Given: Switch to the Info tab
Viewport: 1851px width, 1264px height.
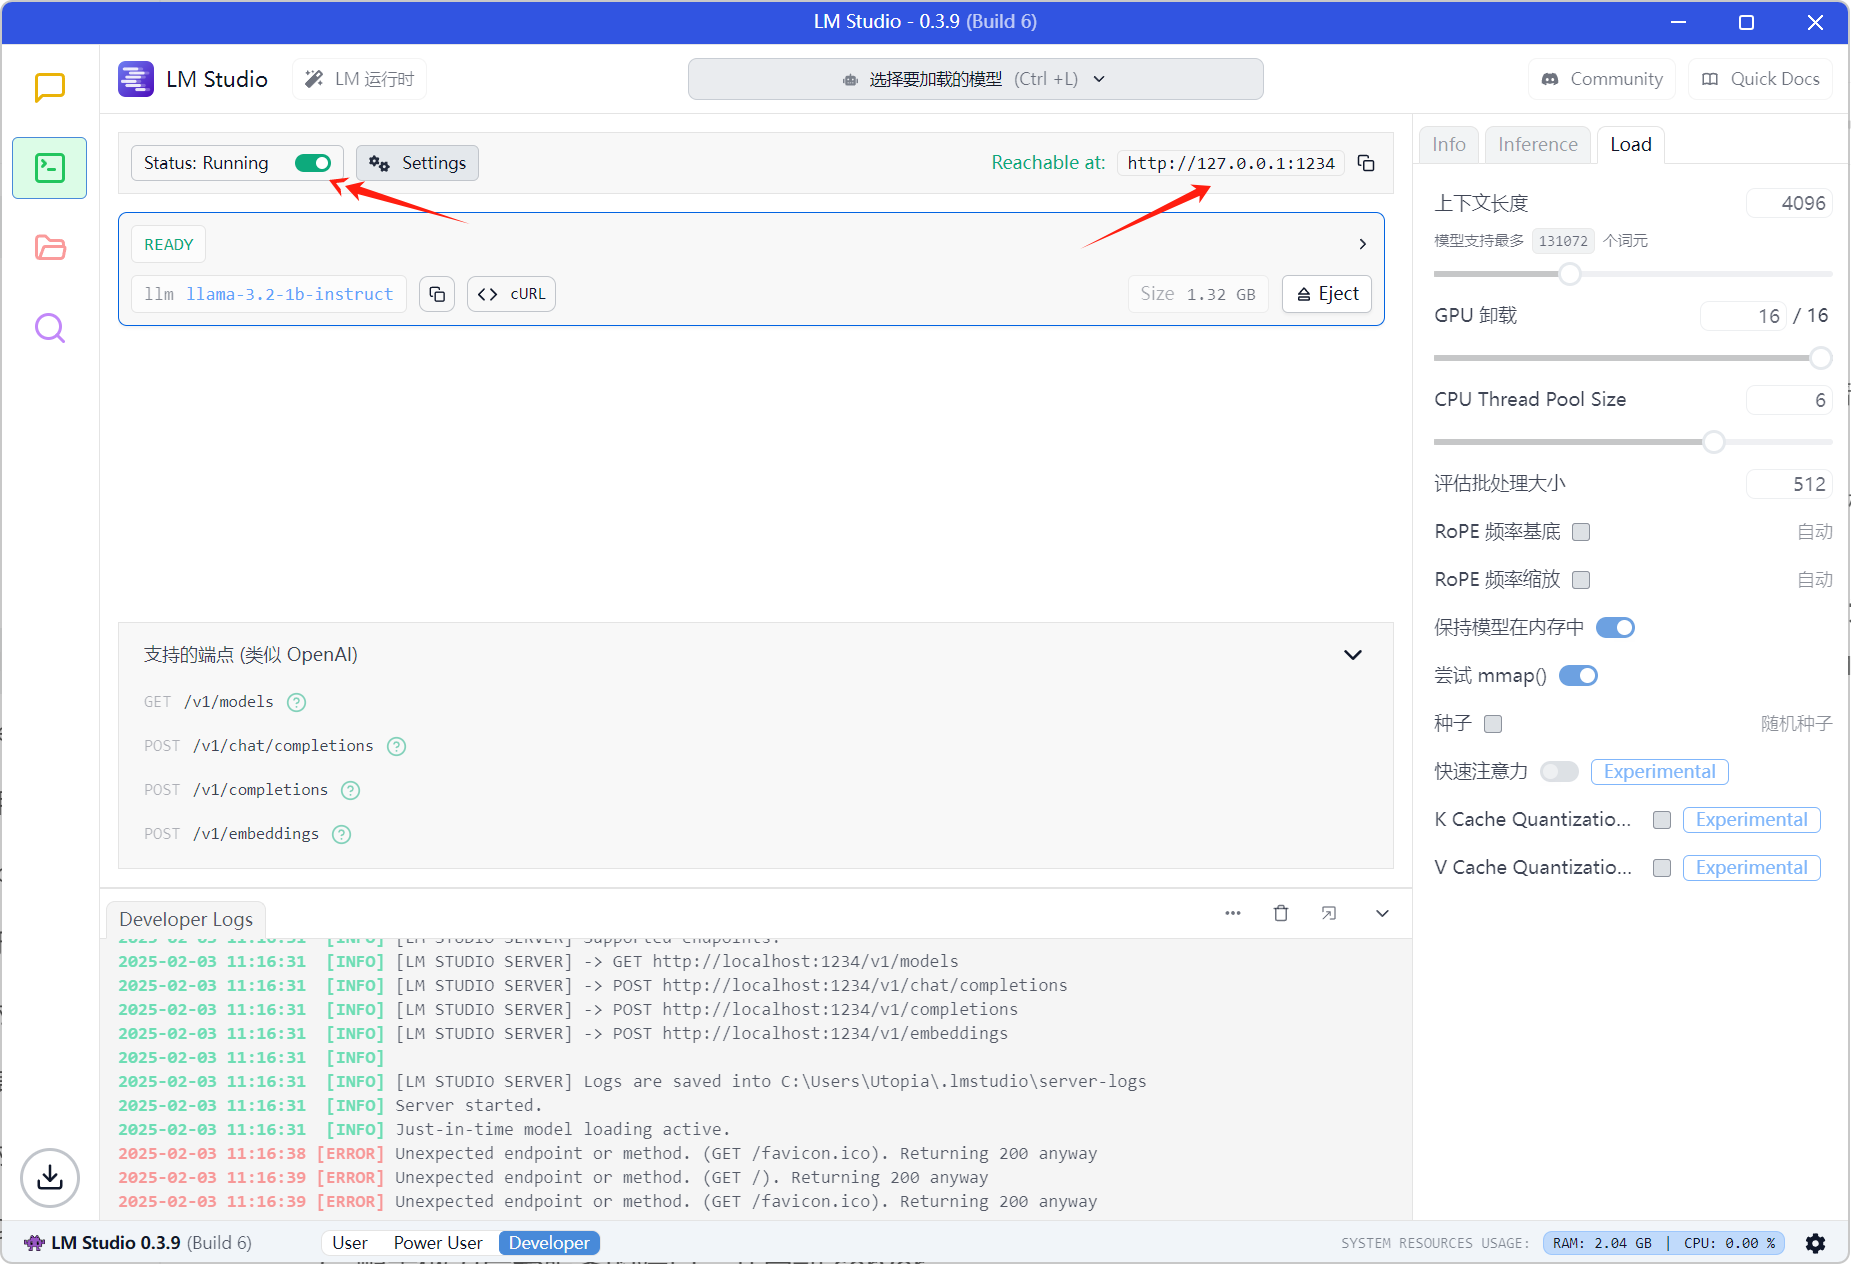Looking at the screenshot, I should 1449,145.
